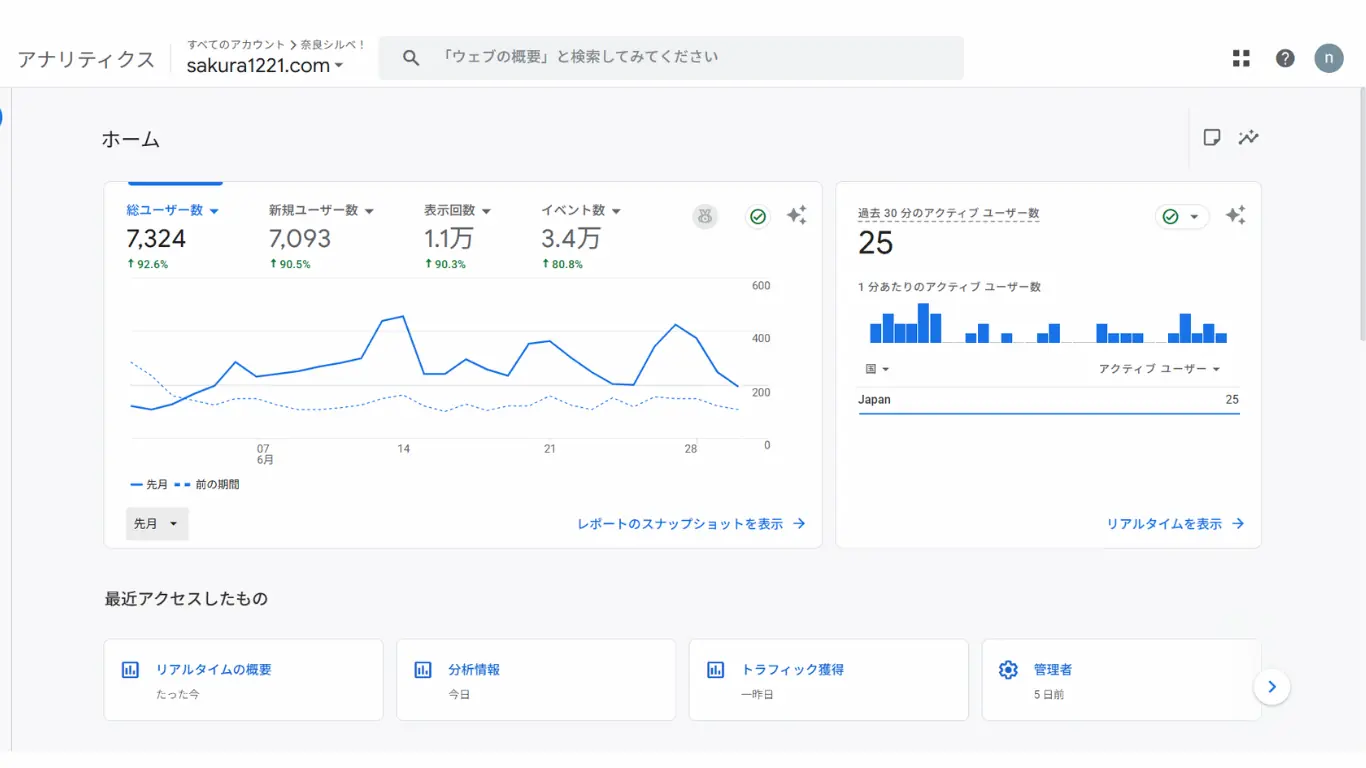The height and width of the screenshot is (768, 1366).
Task: Open the リアルタイムの概要 recent card
Action: pos(244,680)
